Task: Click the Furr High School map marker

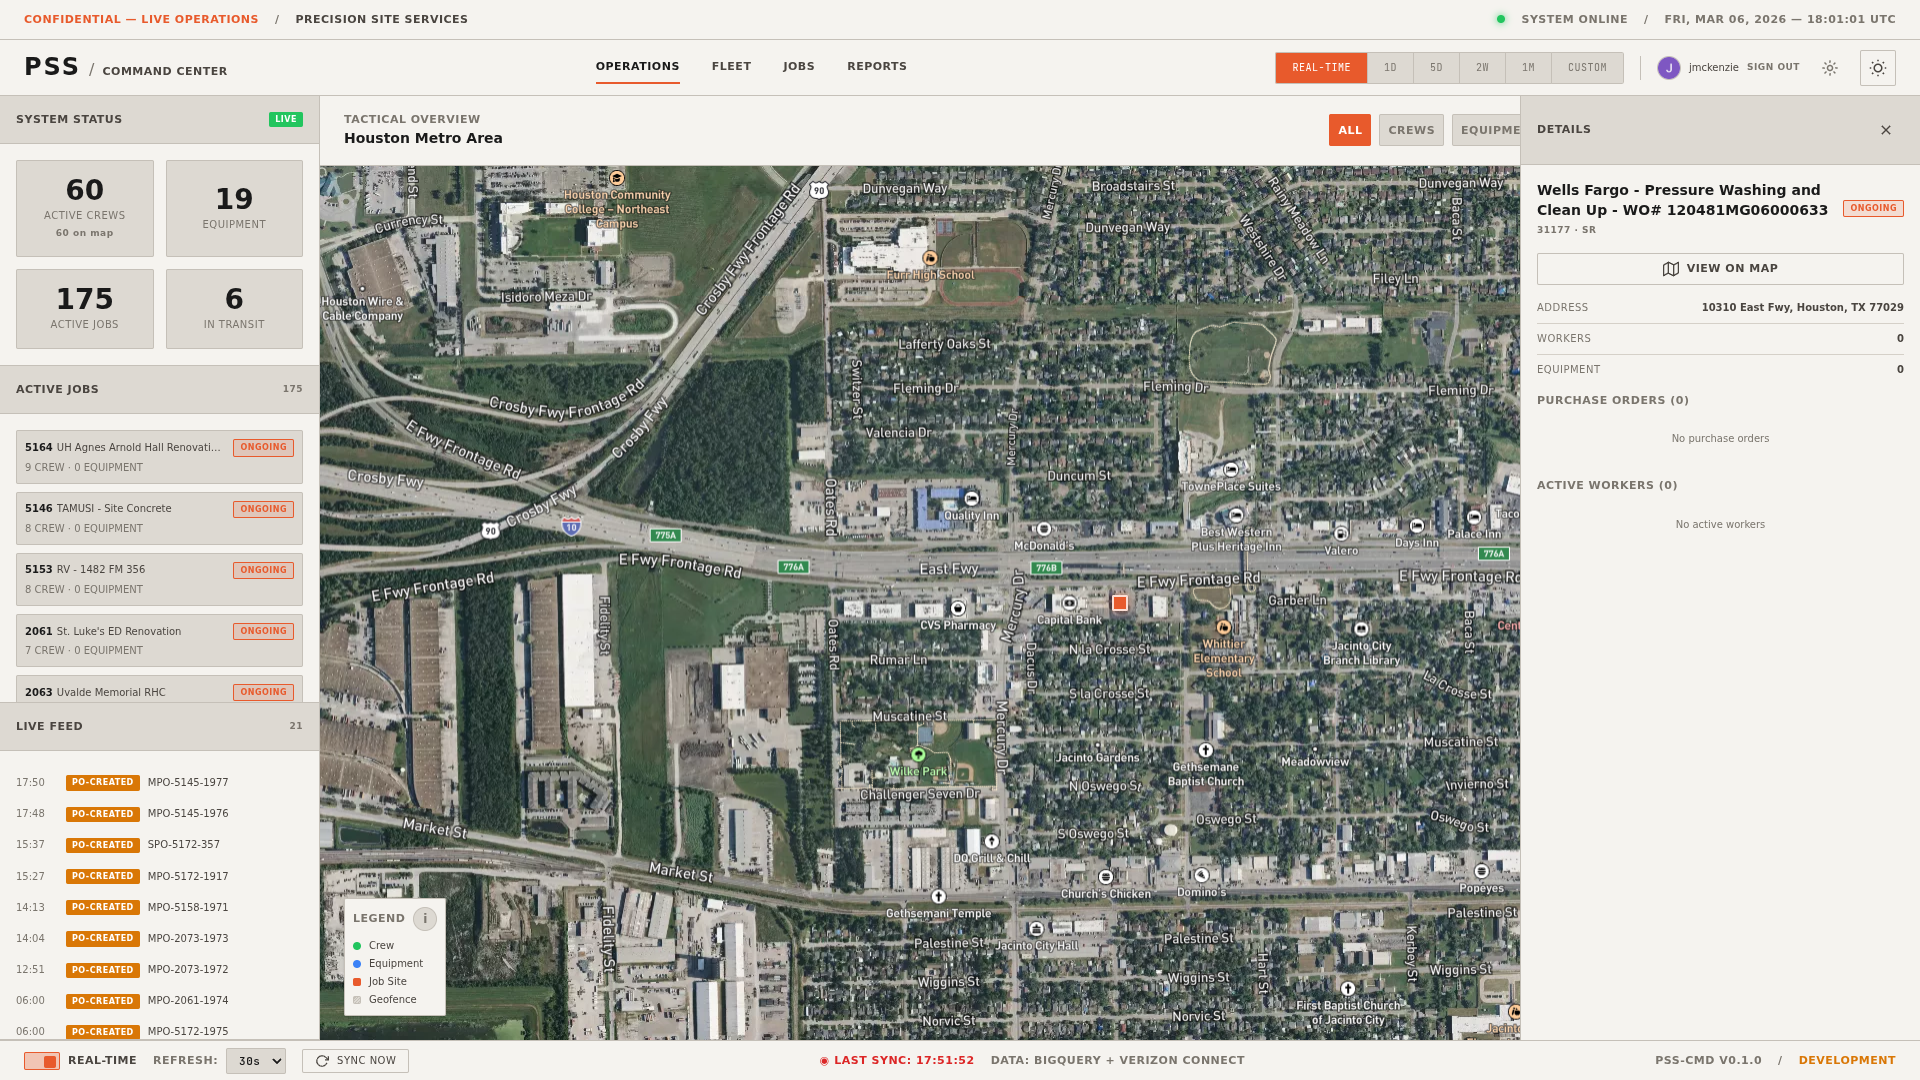Action: [x=930, y=258]
